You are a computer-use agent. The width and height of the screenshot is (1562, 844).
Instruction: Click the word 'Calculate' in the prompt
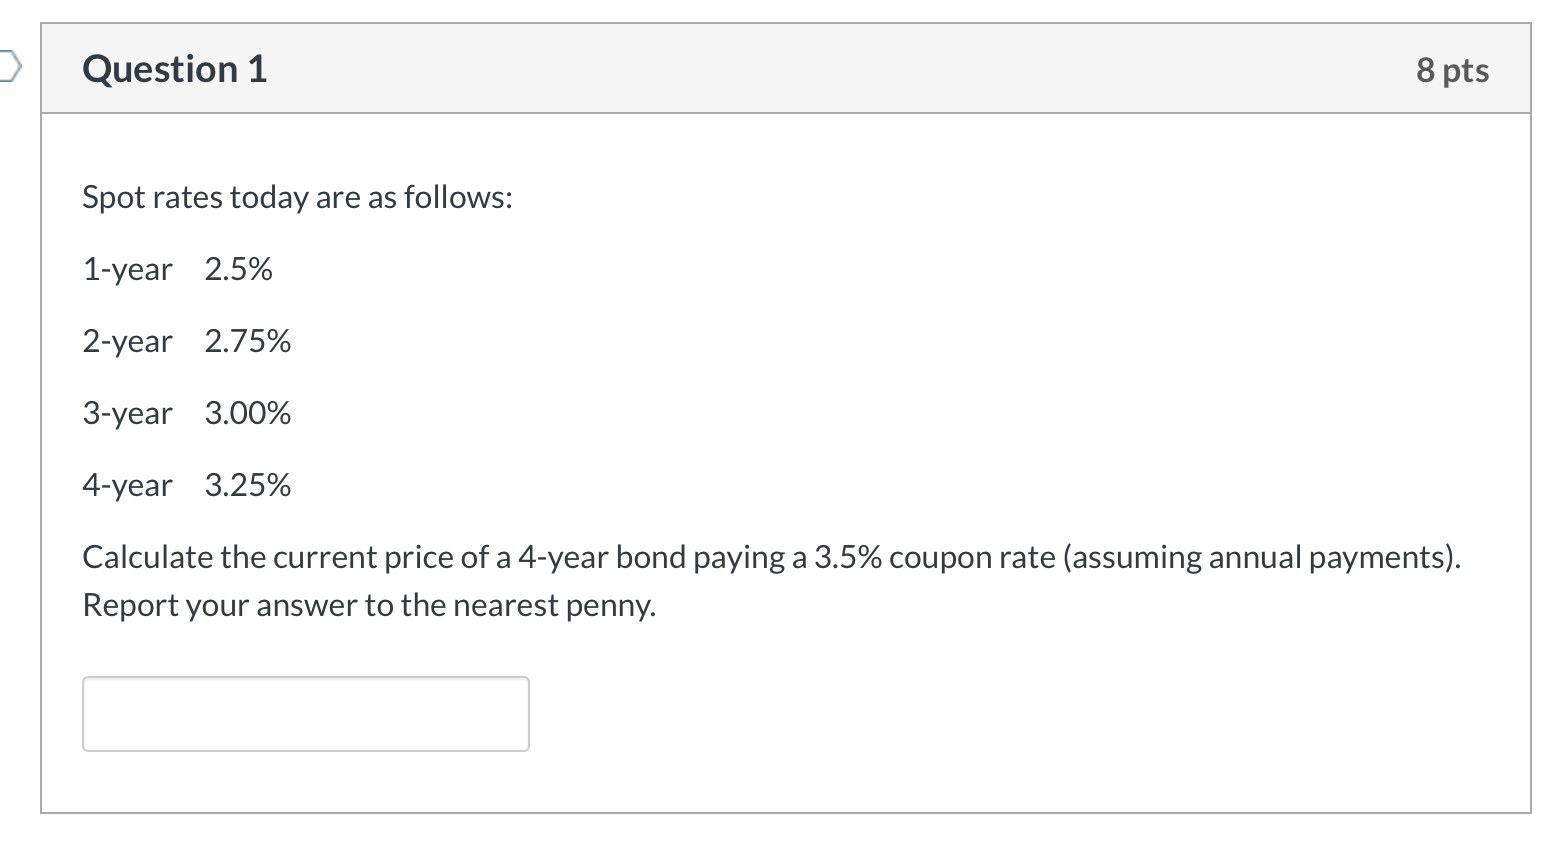147,557
